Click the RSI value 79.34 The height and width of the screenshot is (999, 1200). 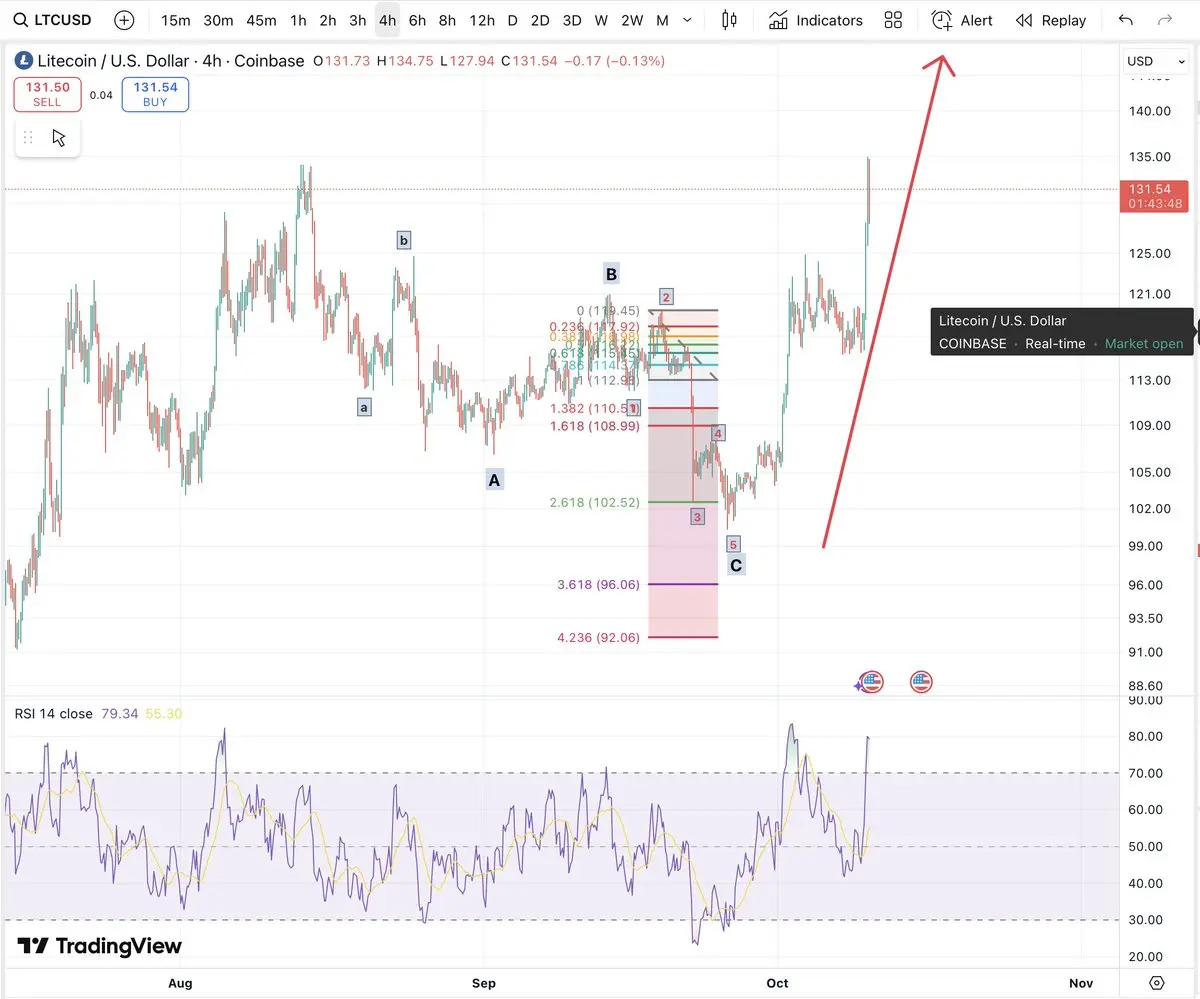[x=119, y=714]
